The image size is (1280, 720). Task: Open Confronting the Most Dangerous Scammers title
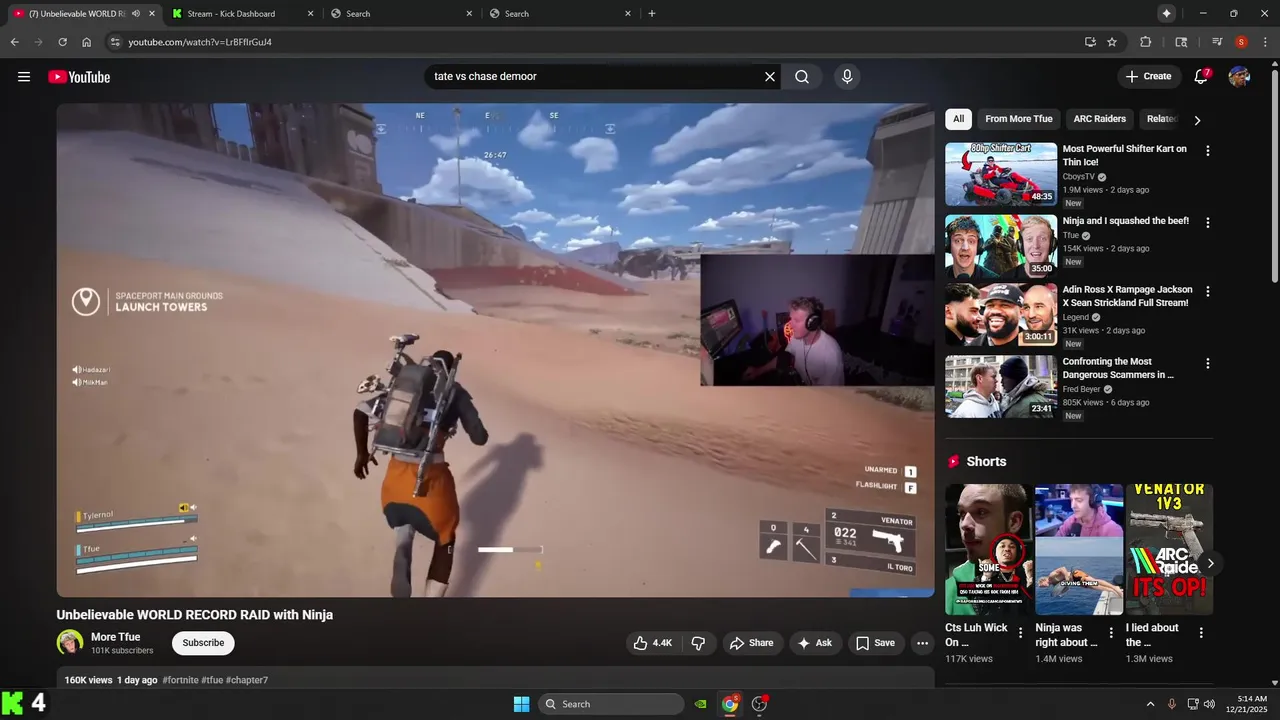pos(1118,368)
